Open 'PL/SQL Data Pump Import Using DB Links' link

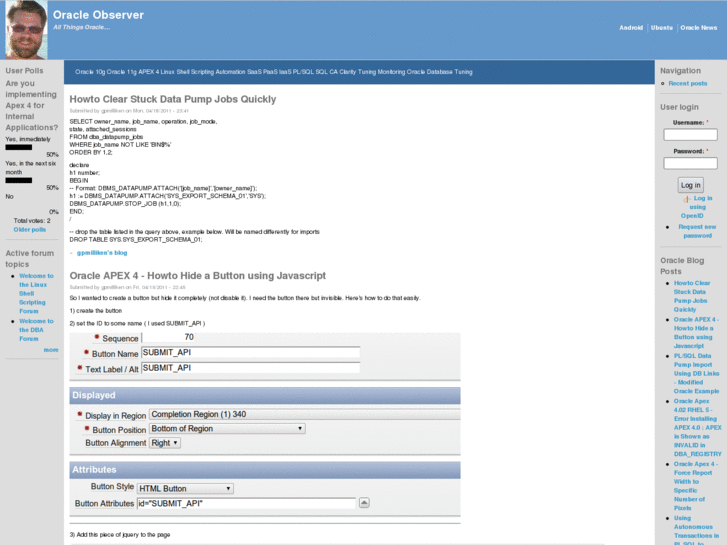696,373
